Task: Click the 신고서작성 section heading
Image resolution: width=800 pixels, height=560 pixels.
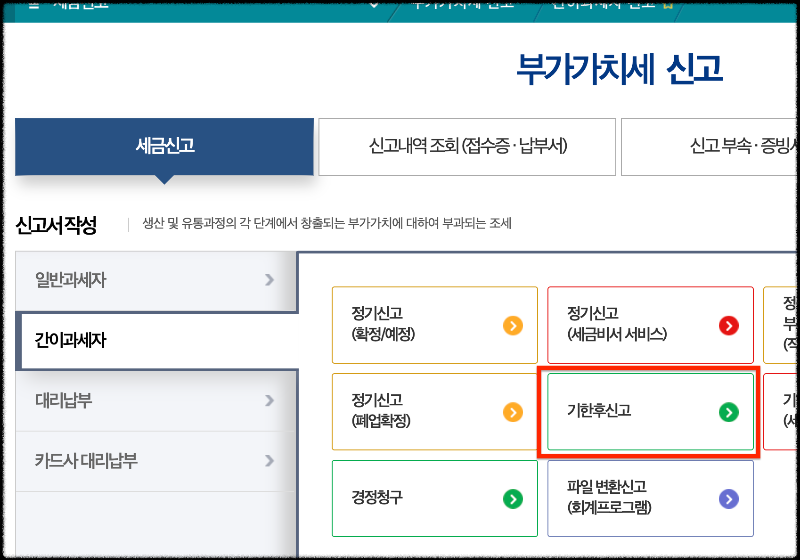Action: pos(56,225)
